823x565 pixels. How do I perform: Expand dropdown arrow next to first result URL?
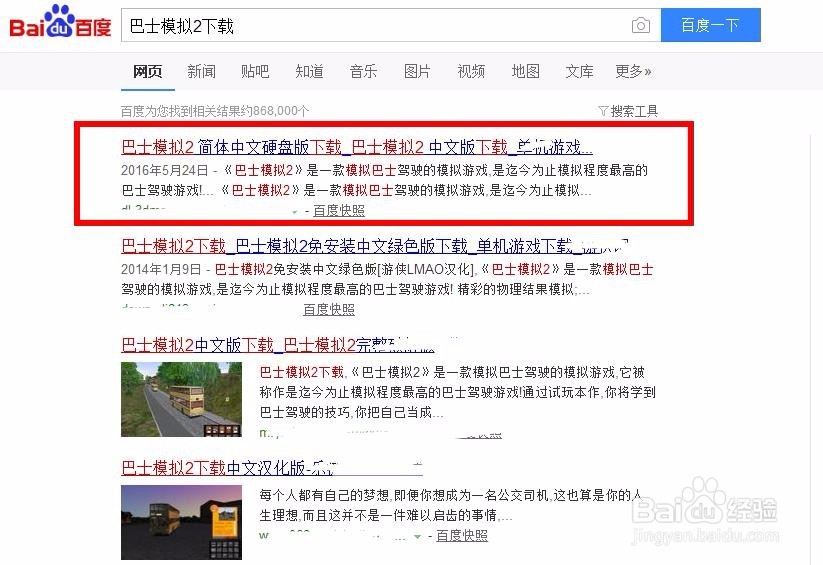point(295,212)
